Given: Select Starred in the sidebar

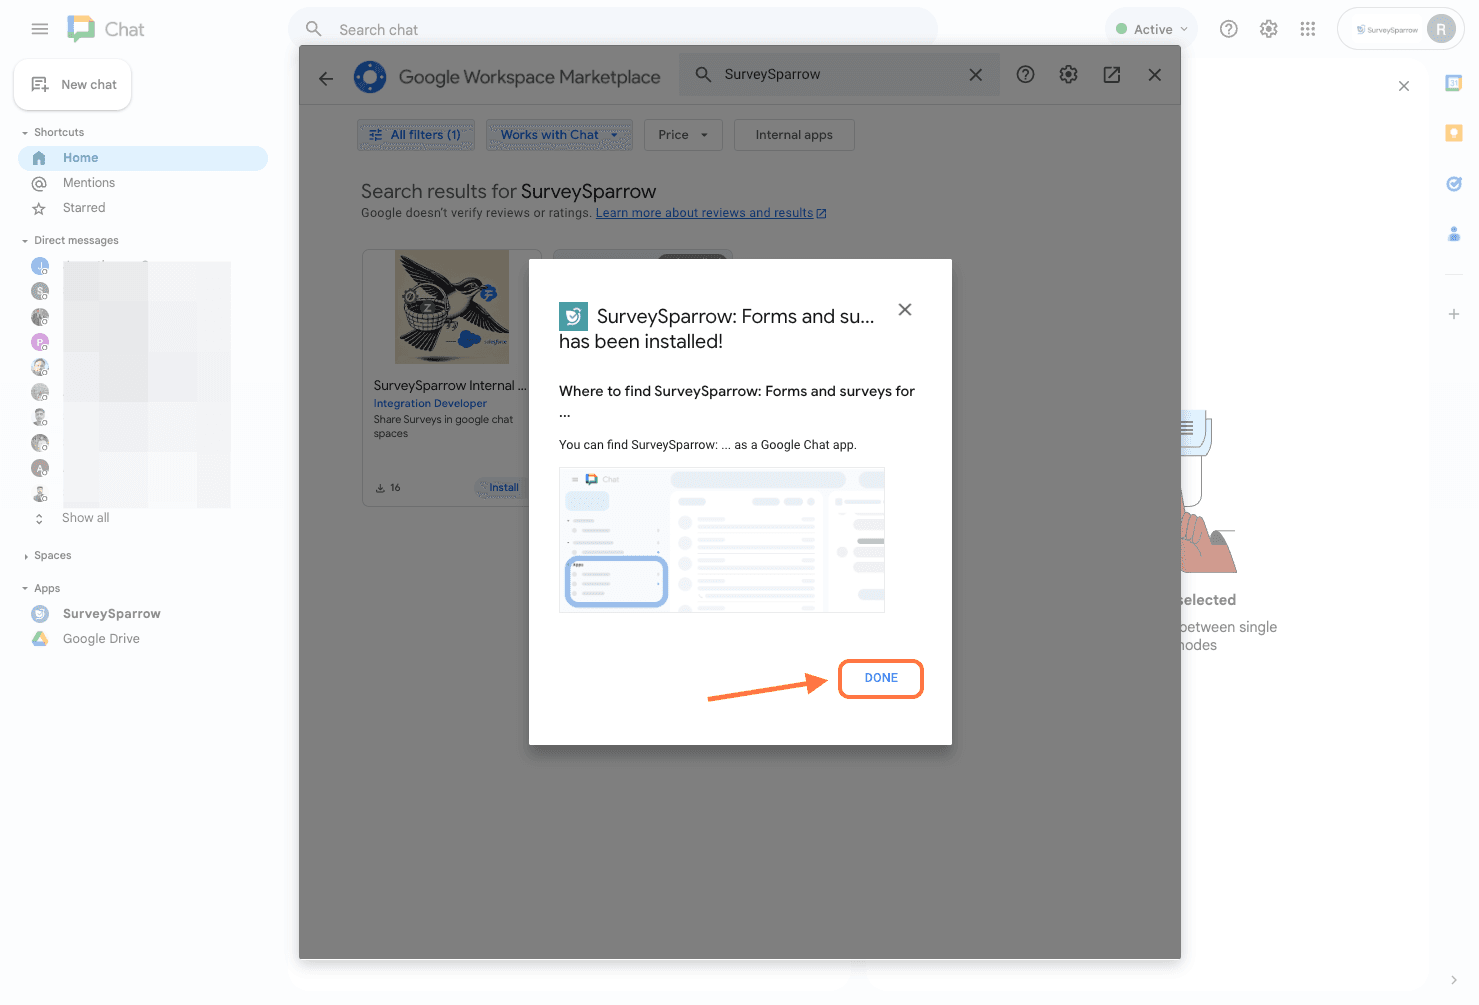Looking at the screenshot, I should [83, 208].
